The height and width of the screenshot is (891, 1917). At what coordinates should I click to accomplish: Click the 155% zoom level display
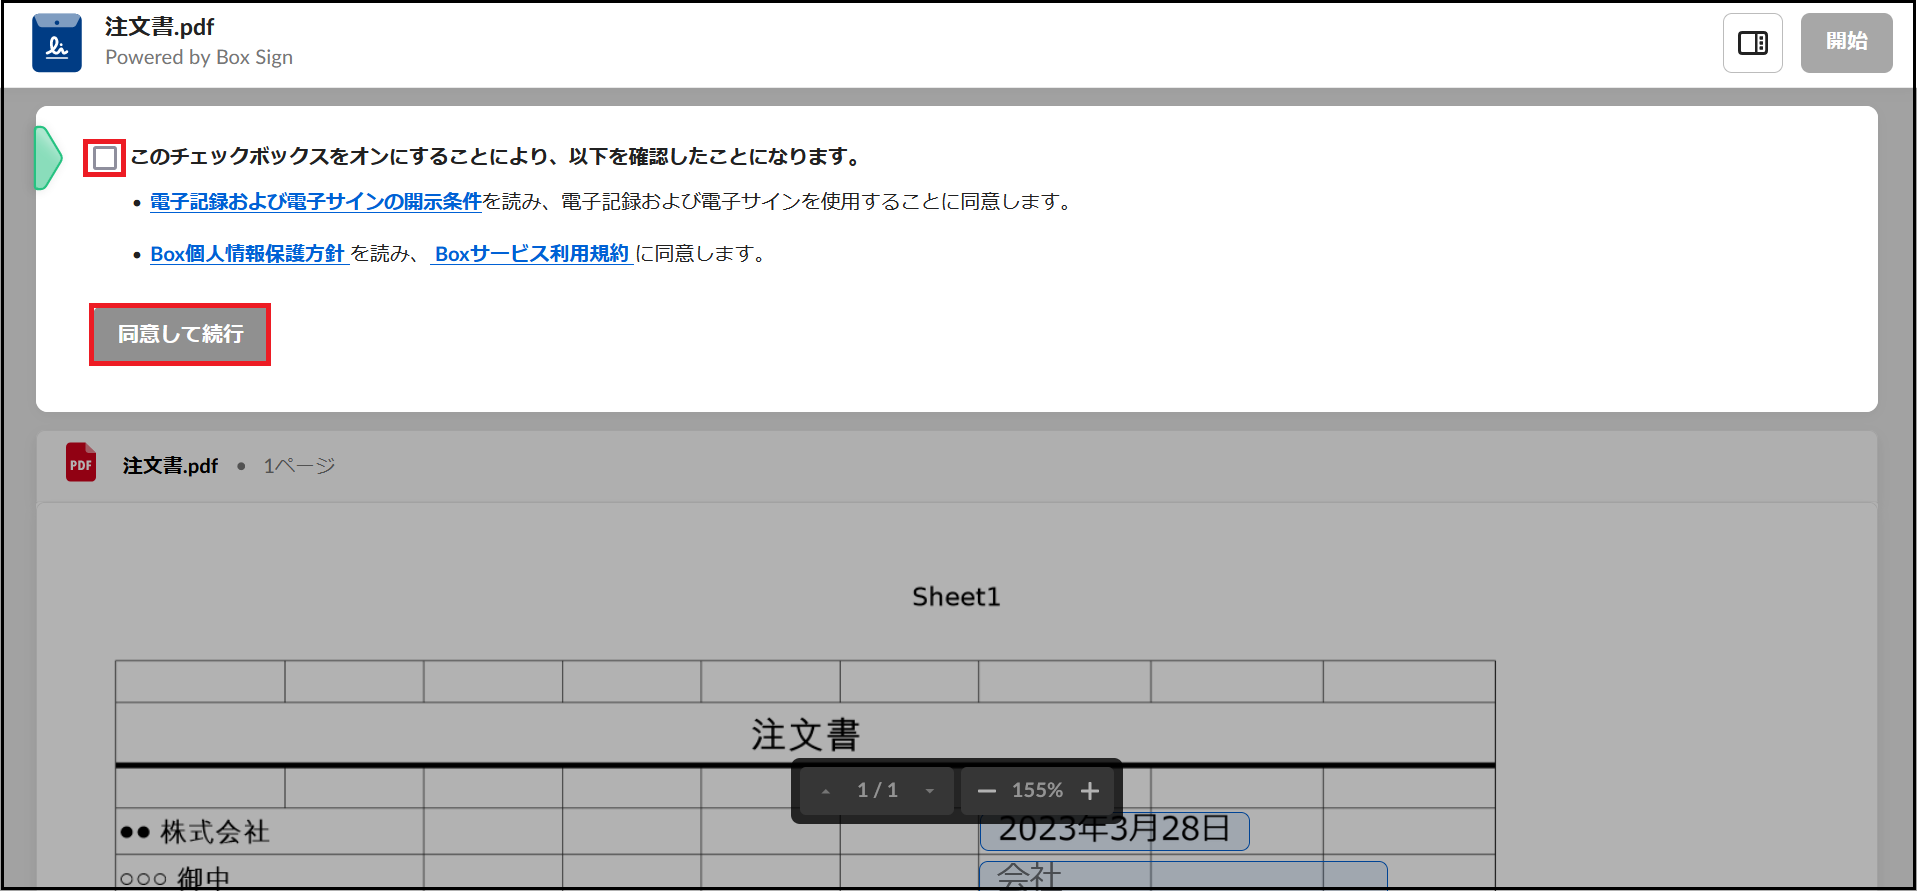tap(1037, 791)
